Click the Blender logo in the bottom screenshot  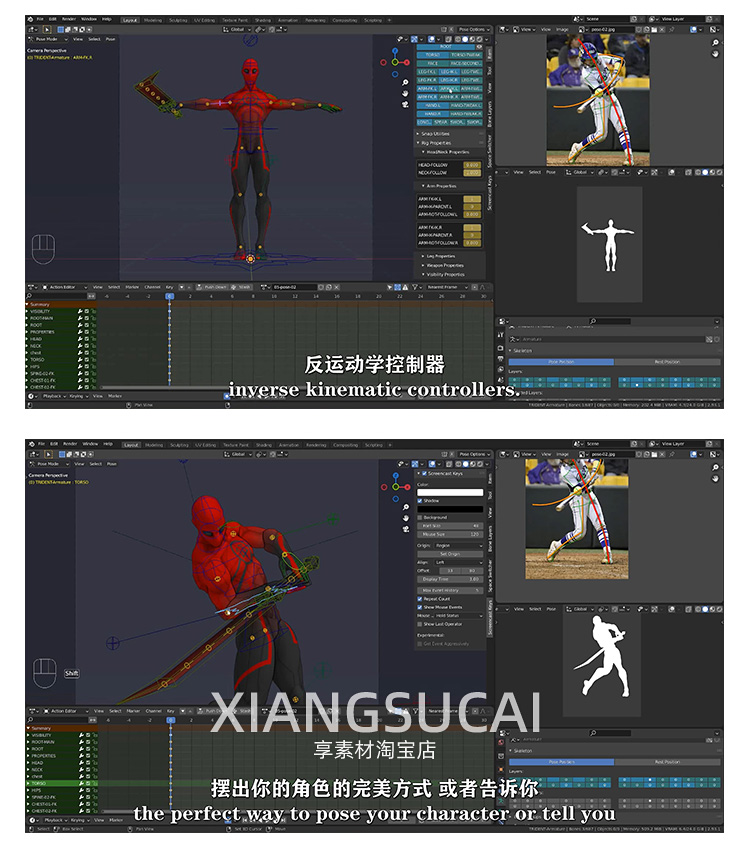pyautogui.click(x=32, y=444)
